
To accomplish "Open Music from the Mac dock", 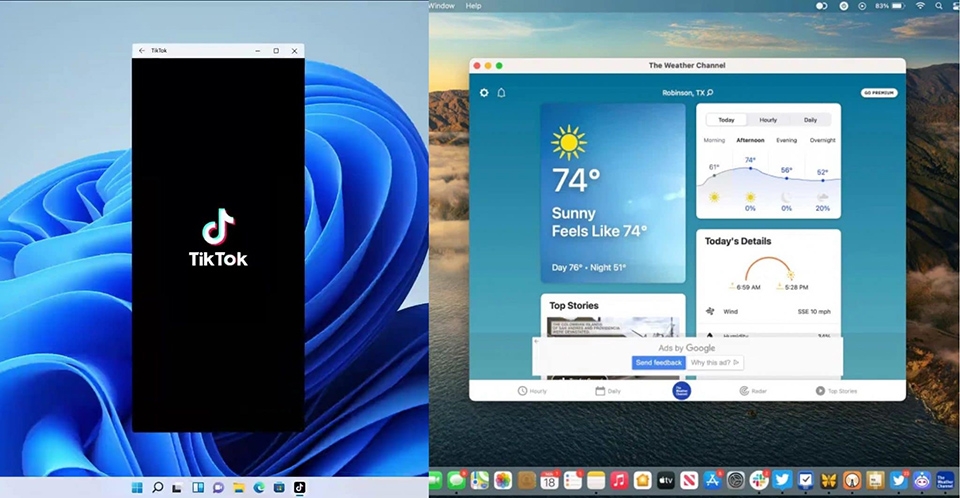I will point(619,481).
